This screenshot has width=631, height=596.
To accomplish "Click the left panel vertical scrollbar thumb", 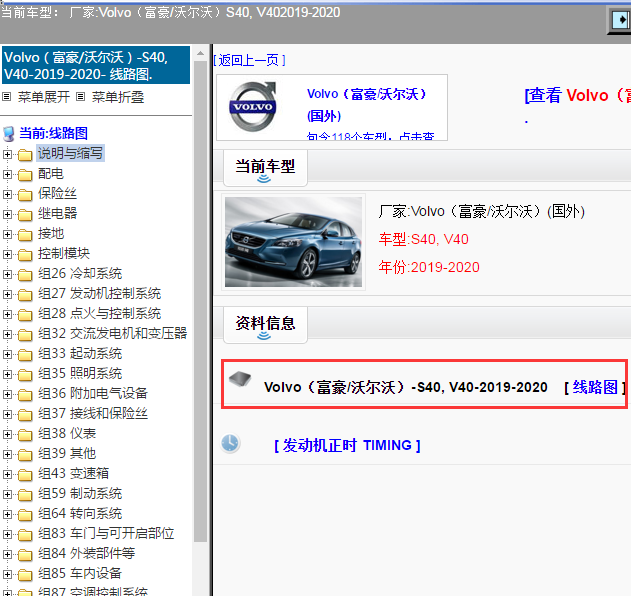I will tap(200, 302).
